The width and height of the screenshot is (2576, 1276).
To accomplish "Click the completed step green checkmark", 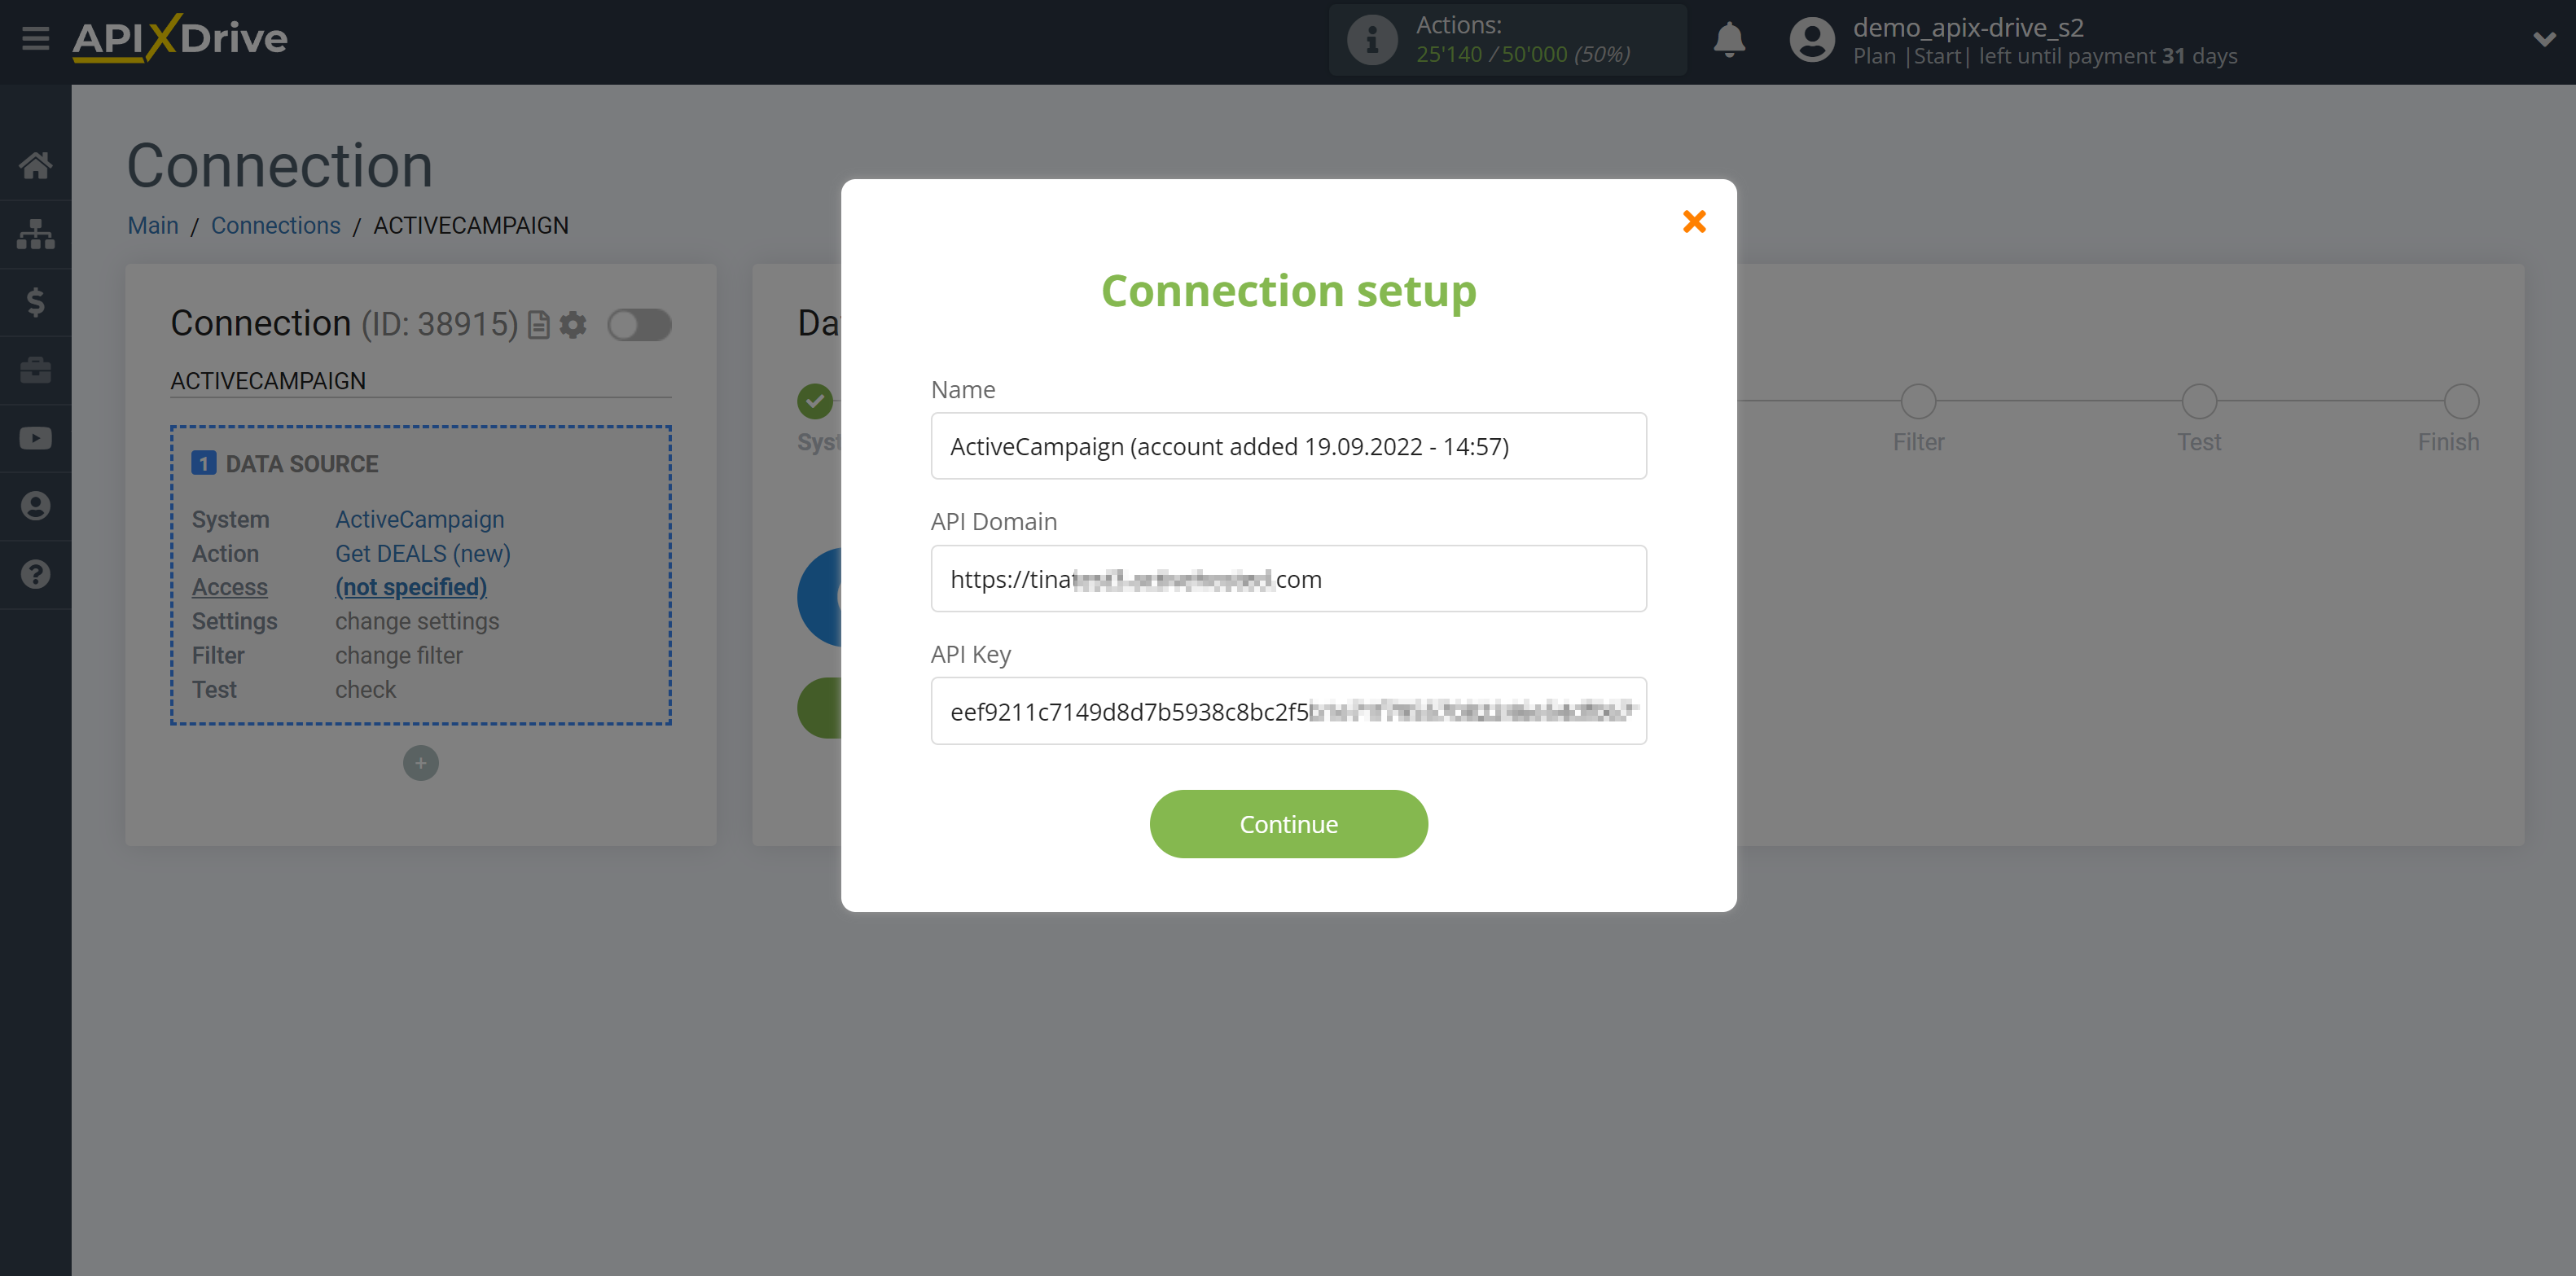I will tap(815, 402).
